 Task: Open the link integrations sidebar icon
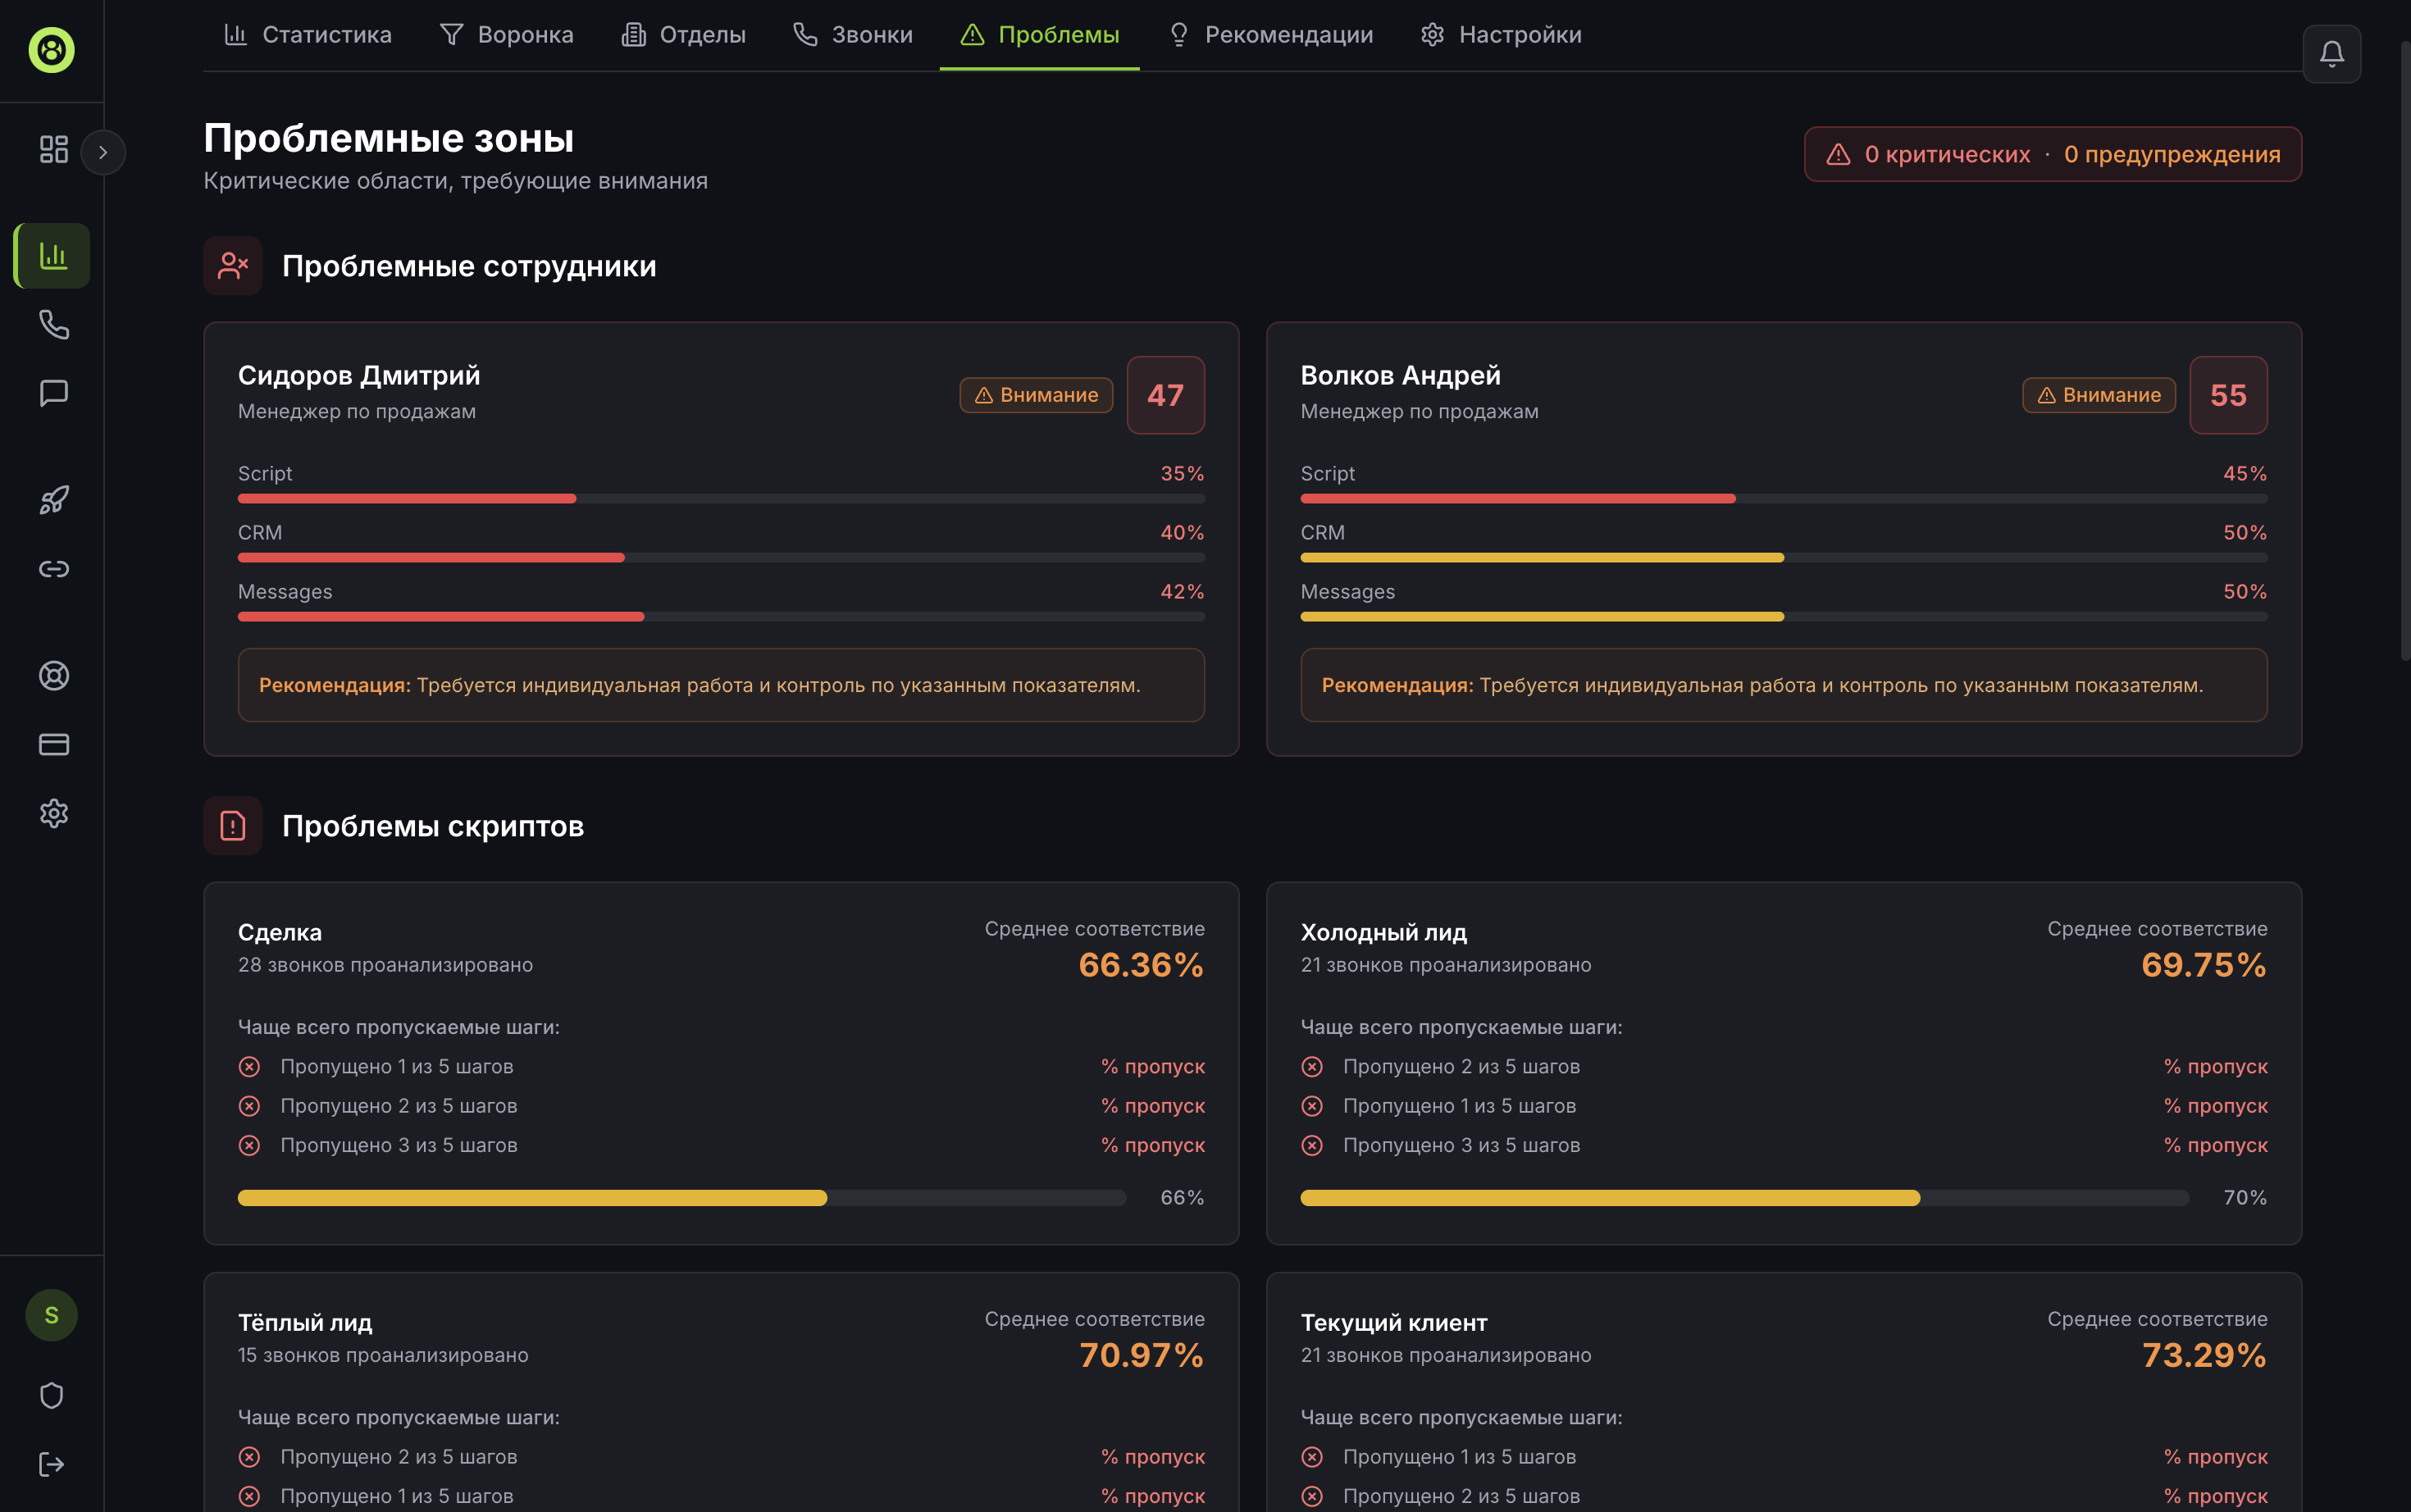click(x=53, y=569)
